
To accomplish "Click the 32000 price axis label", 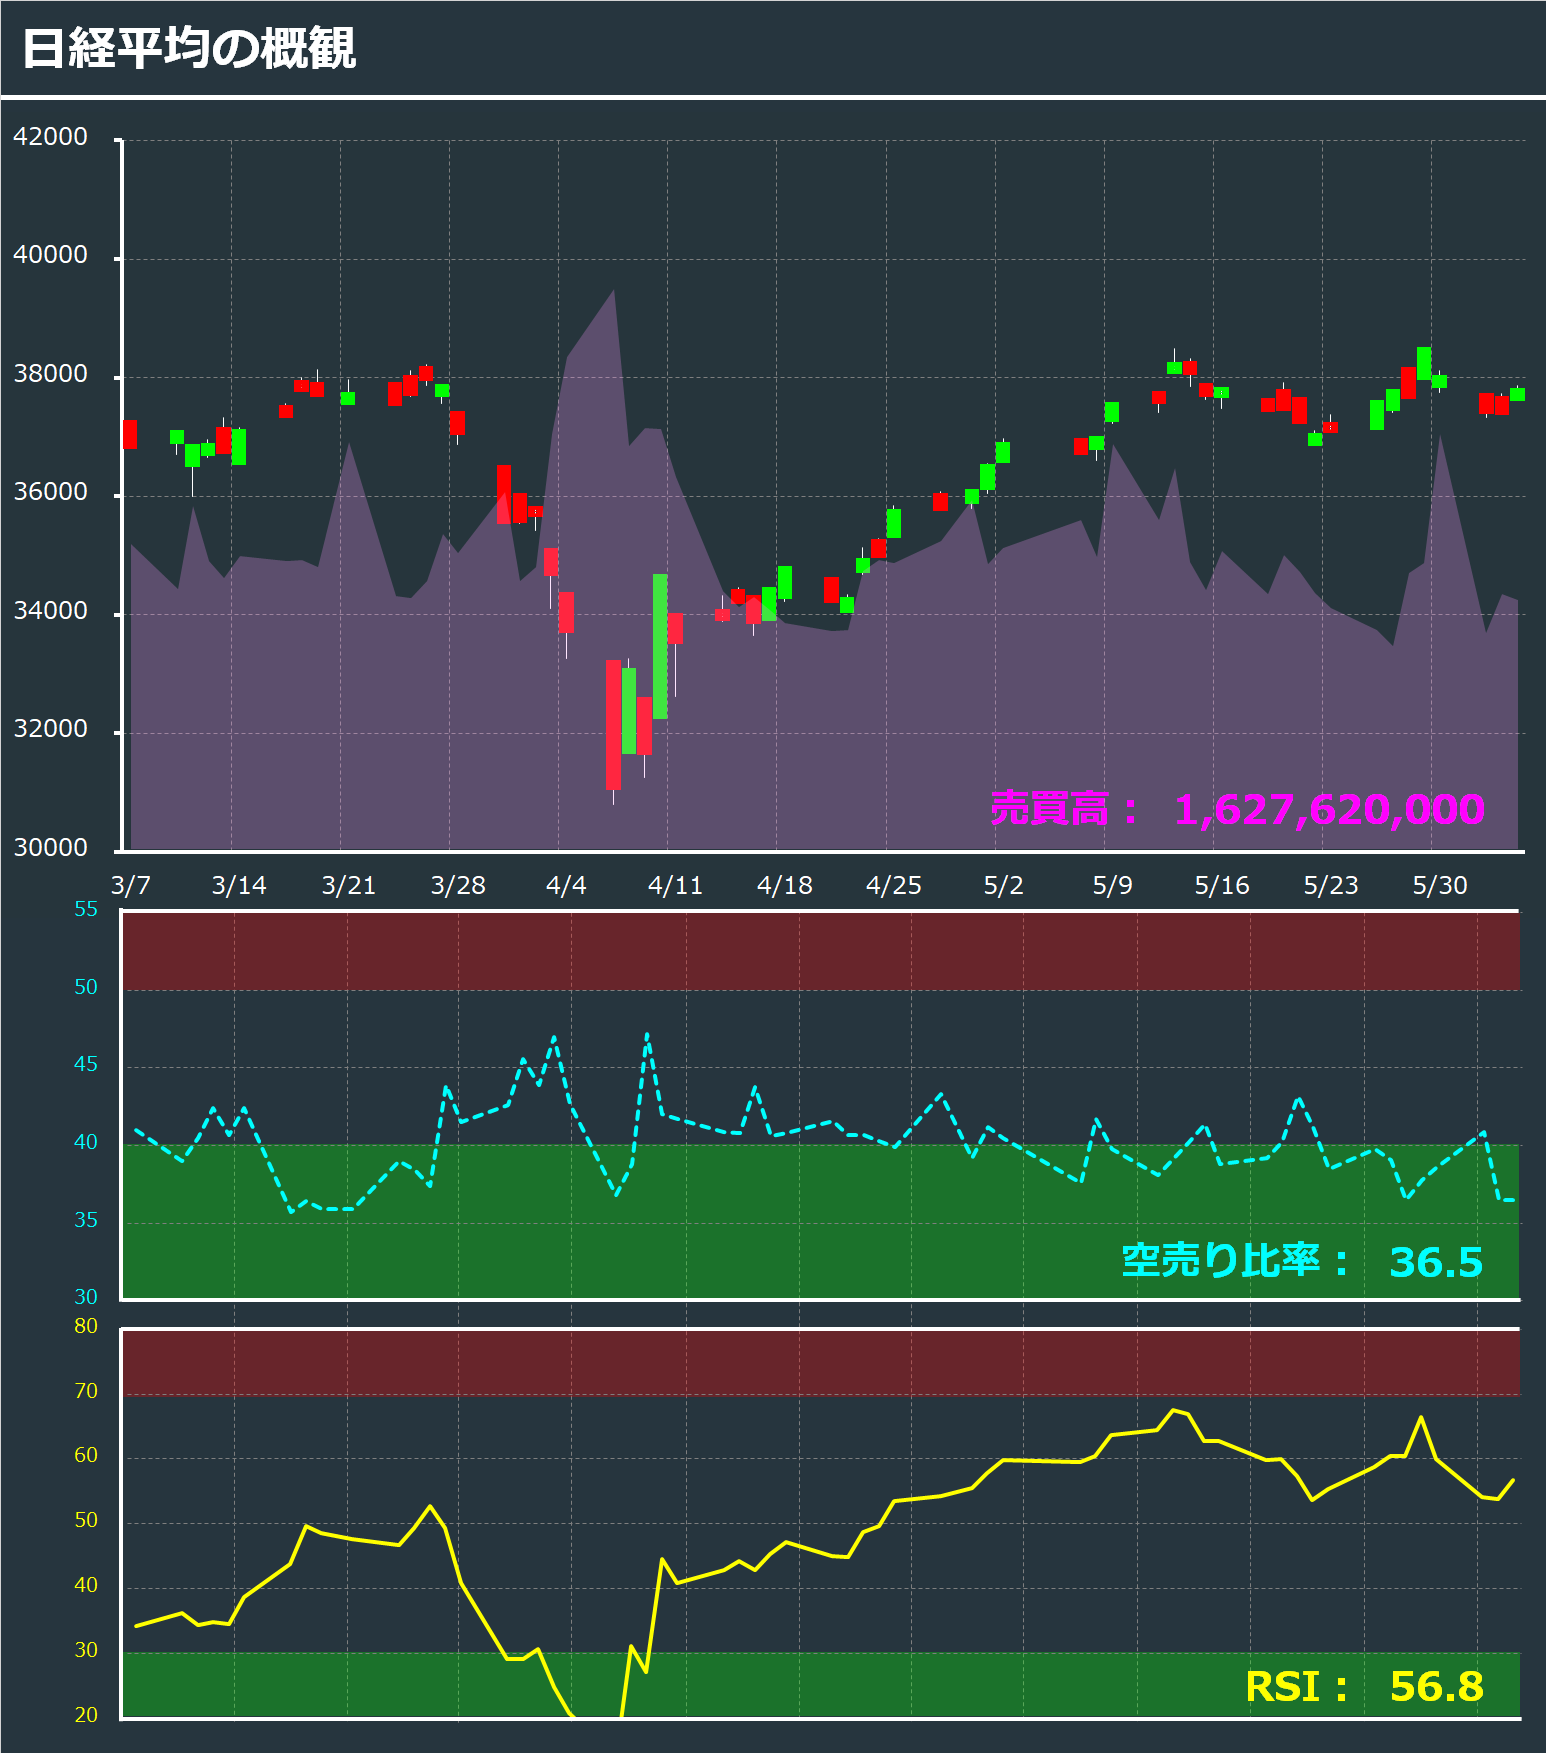I will pyautogui.click(x=50, y=729).
